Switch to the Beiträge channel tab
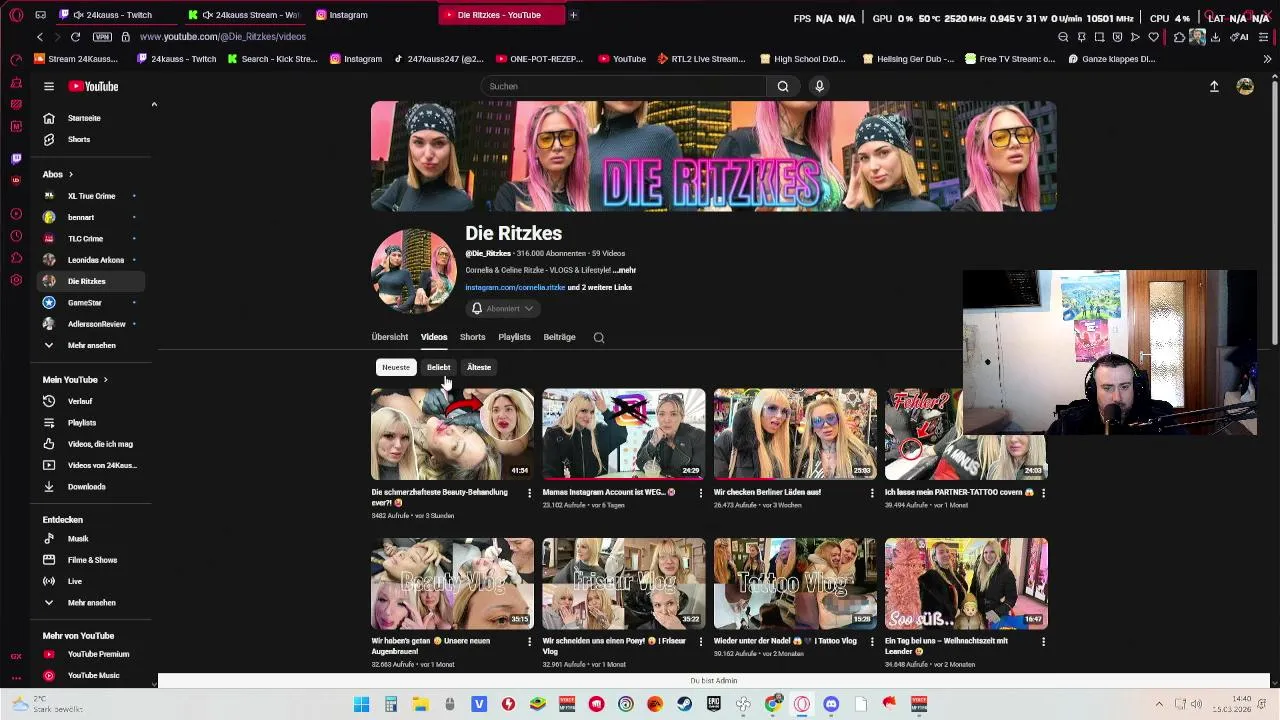 click(559, 337)
